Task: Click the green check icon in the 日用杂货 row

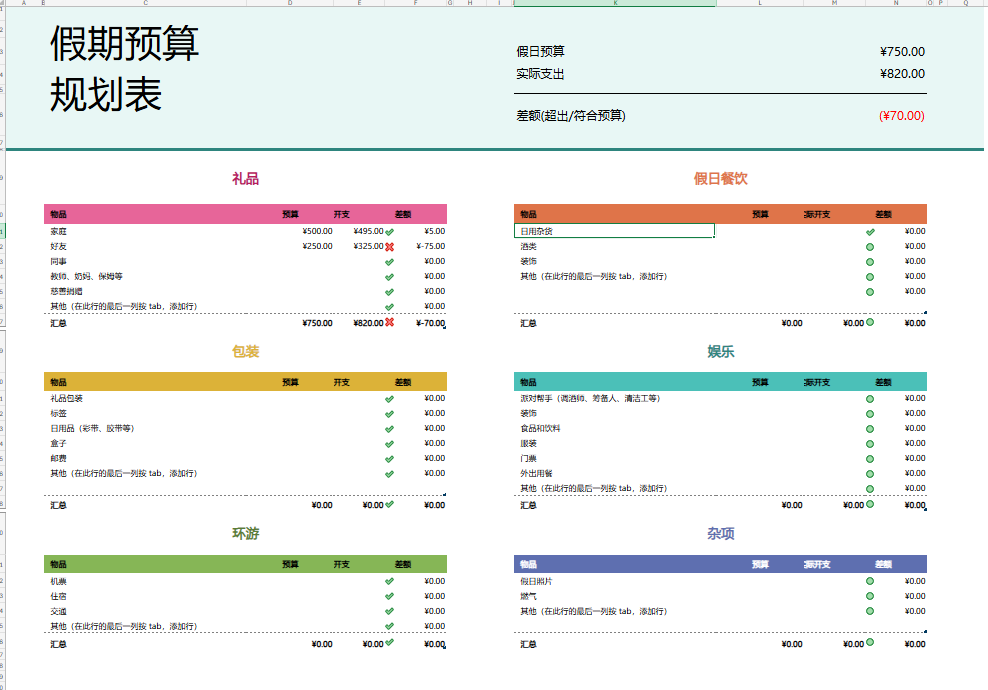Action: (870, 232)
